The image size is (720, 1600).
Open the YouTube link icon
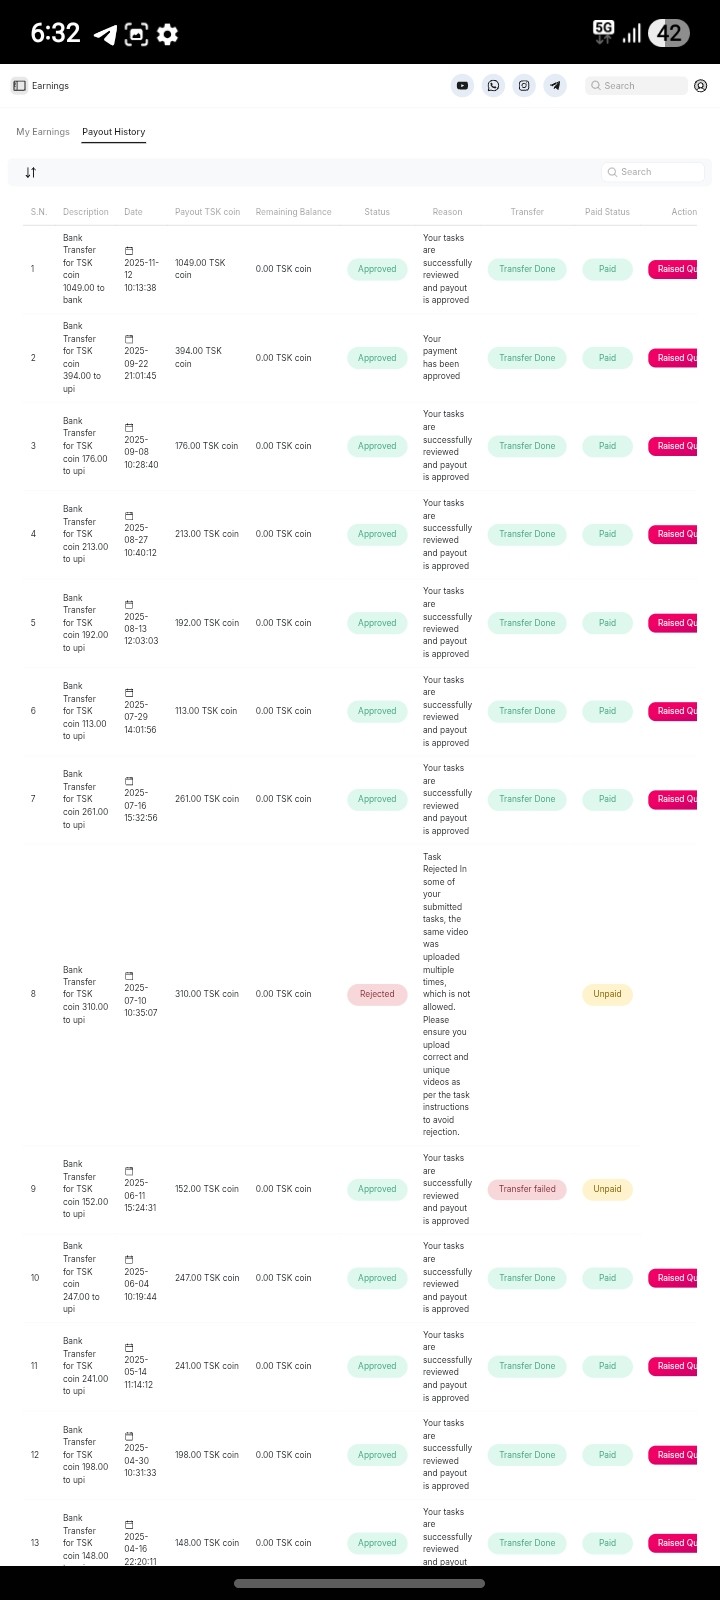point(462,86)
